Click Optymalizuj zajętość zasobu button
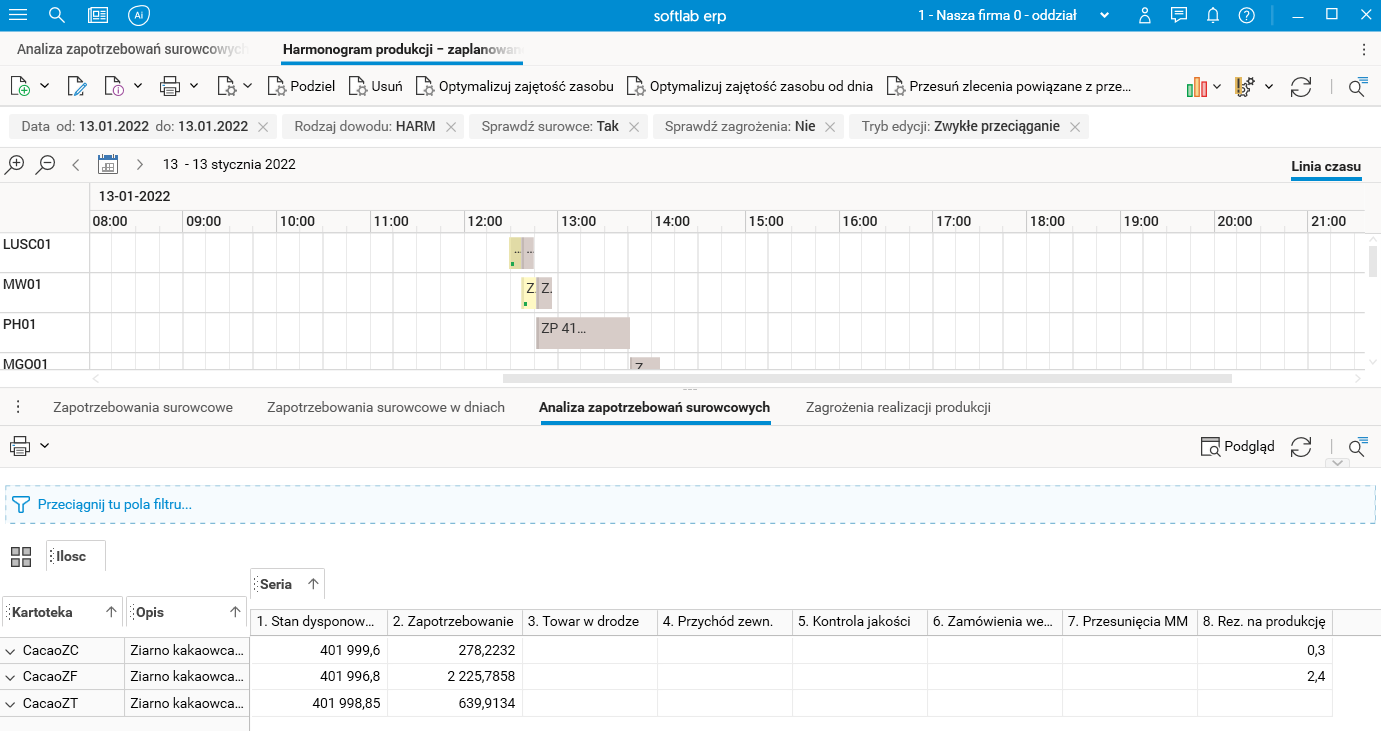This screenshot has height=731, width=1381. tap(514, 87)
